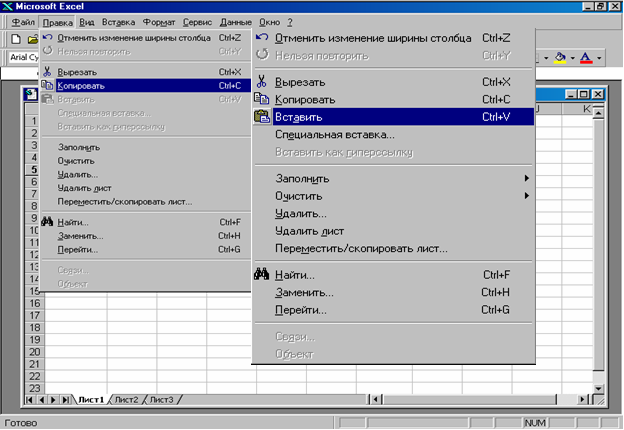Screen dimensions: 624x430
Task: Choose Перейти... in the smaller menu
Action: [146, 249]
